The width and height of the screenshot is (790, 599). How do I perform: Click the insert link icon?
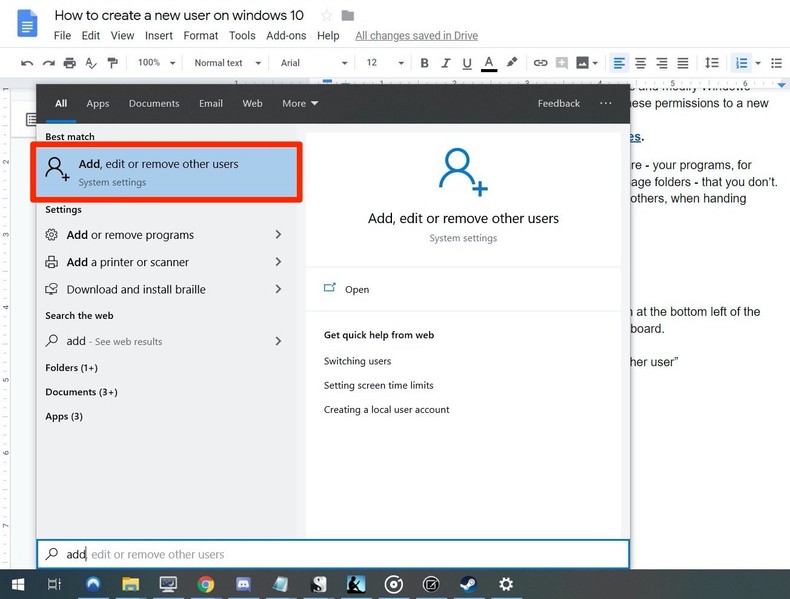tap(540, 63)
